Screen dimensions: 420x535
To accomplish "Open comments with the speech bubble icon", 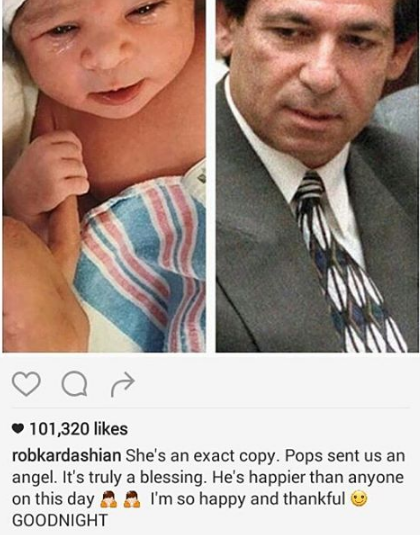I will coord(74,384).
